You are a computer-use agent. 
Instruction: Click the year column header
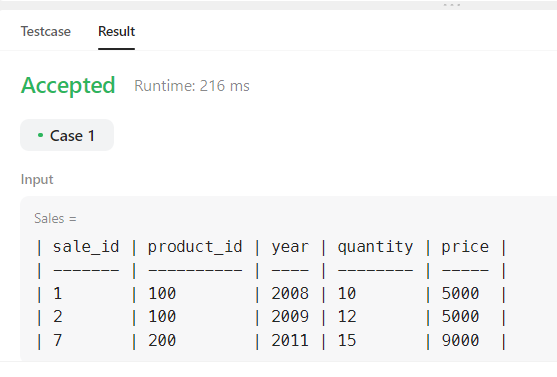[290, 247]
